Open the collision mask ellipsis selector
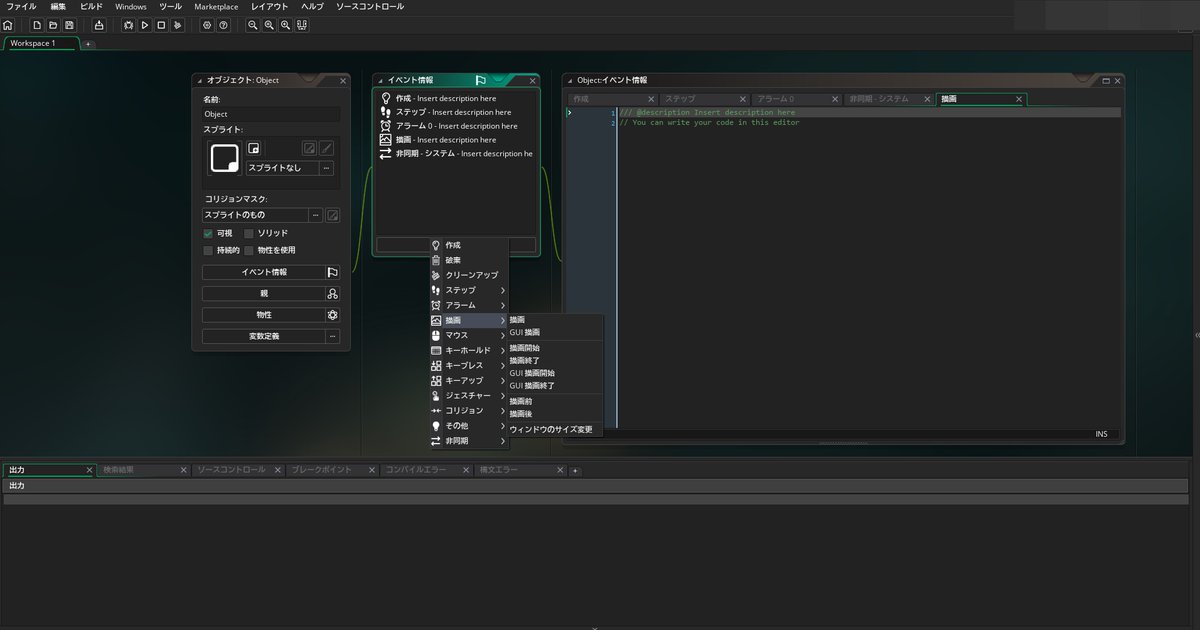This screenshot has width=1200, height=630. (x=316, y=215)
